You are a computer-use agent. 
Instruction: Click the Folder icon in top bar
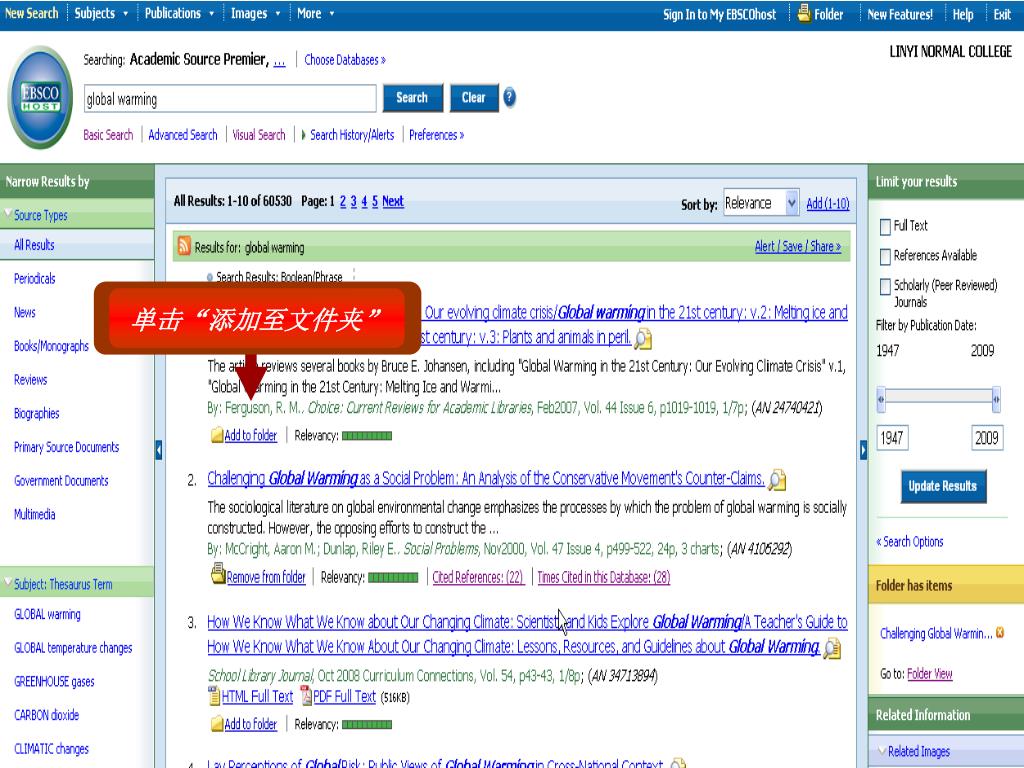[805, 12]
